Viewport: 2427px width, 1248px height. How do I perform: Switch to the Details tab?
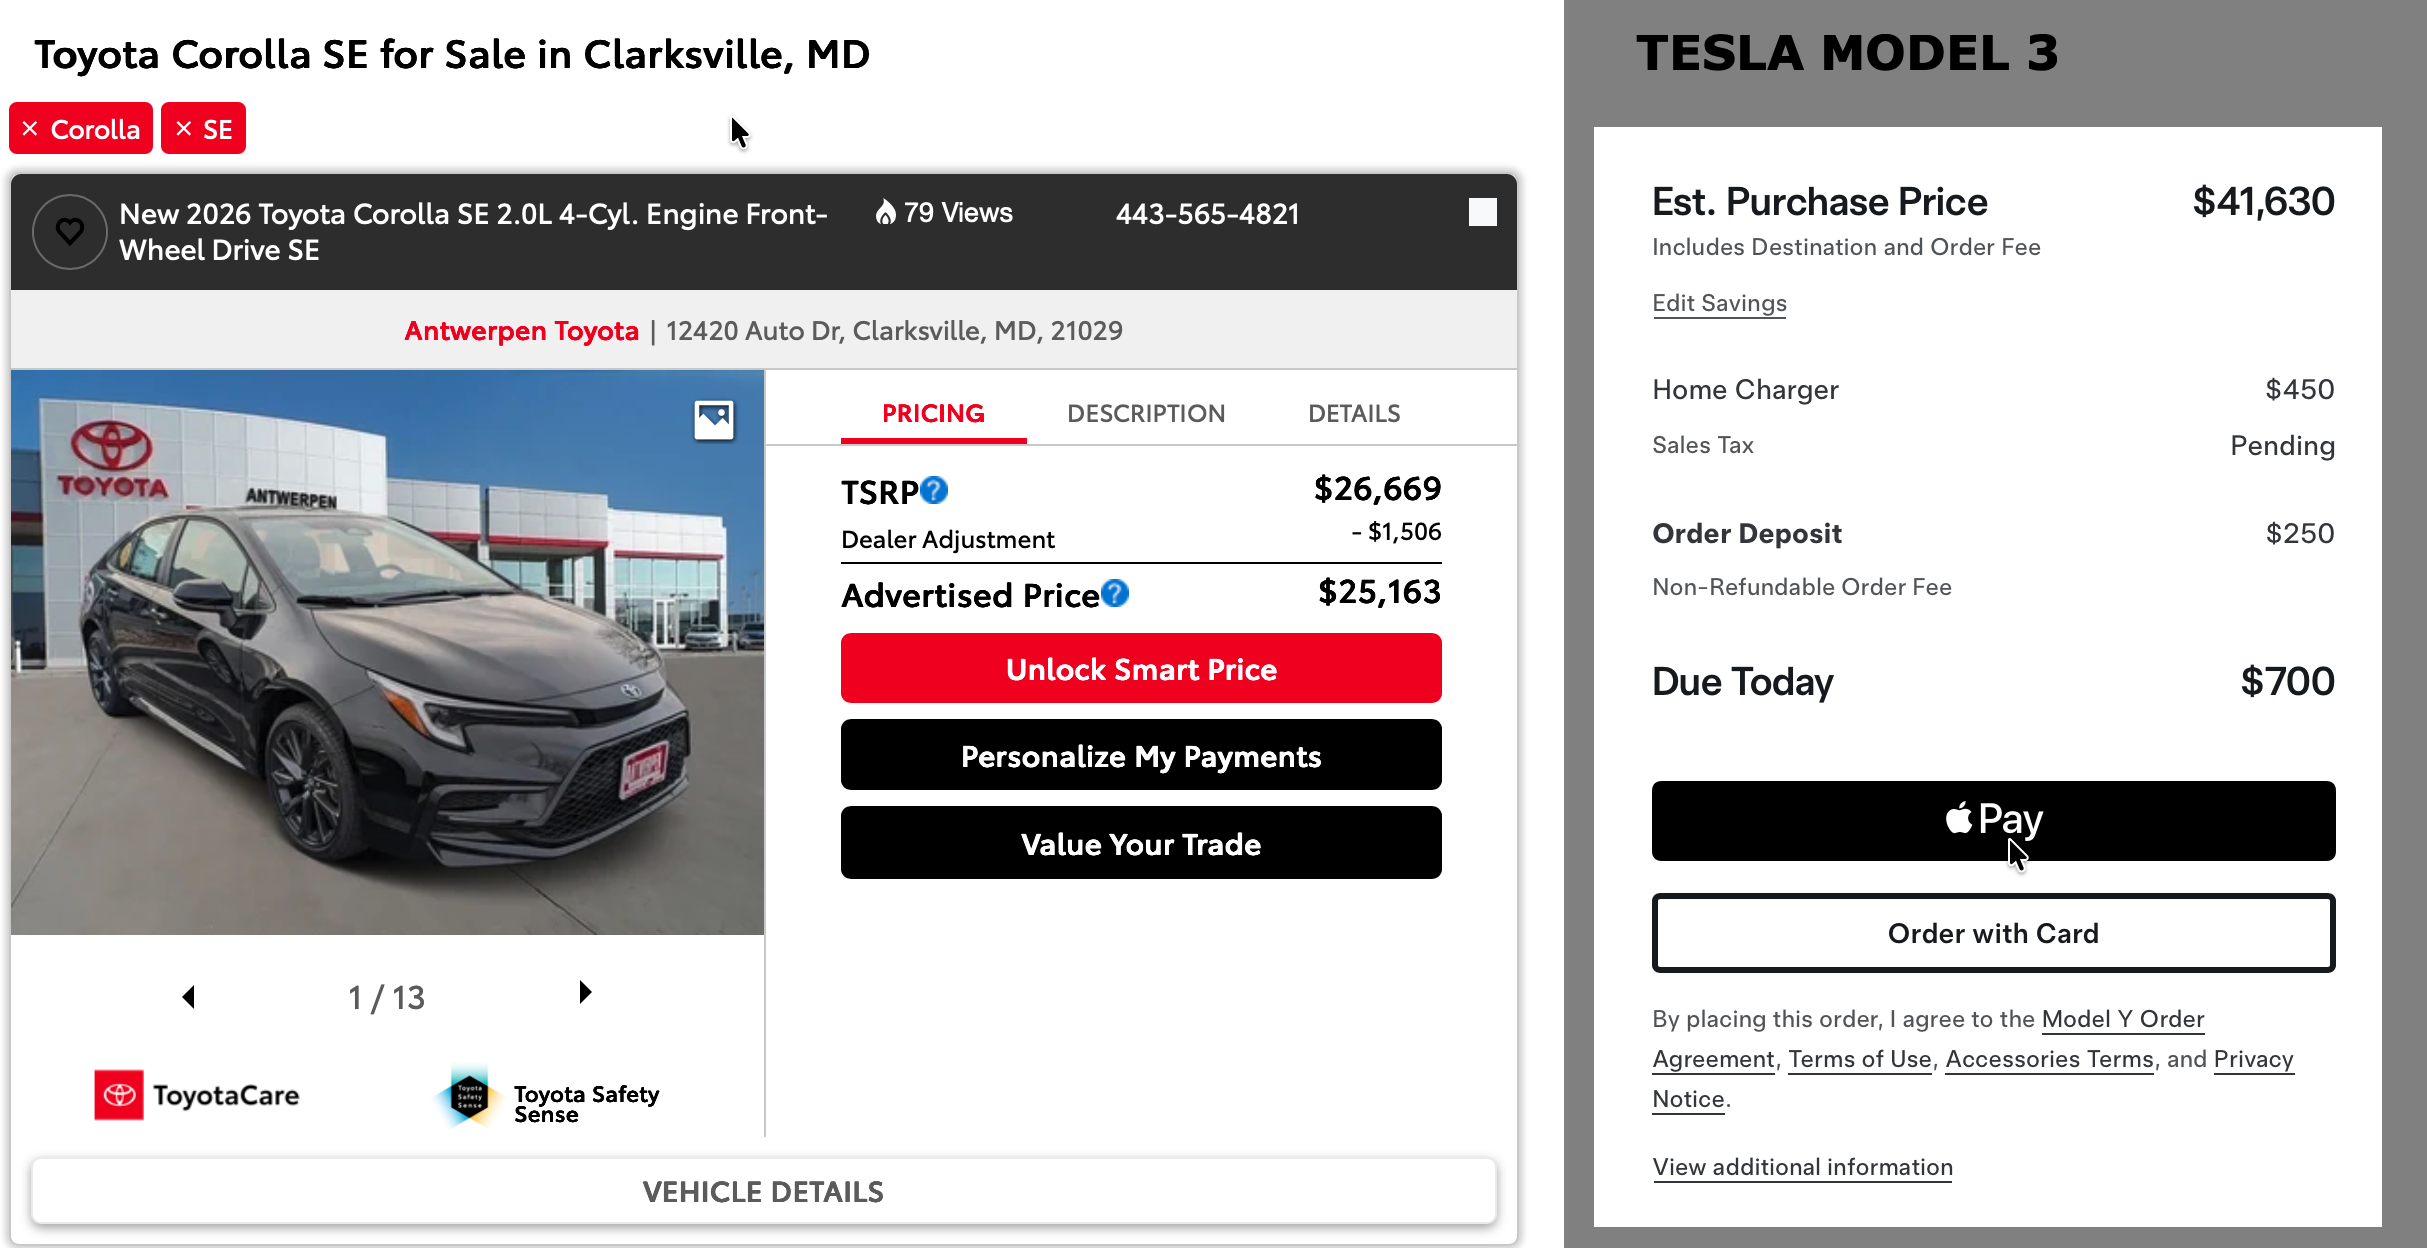point(1354,413)
